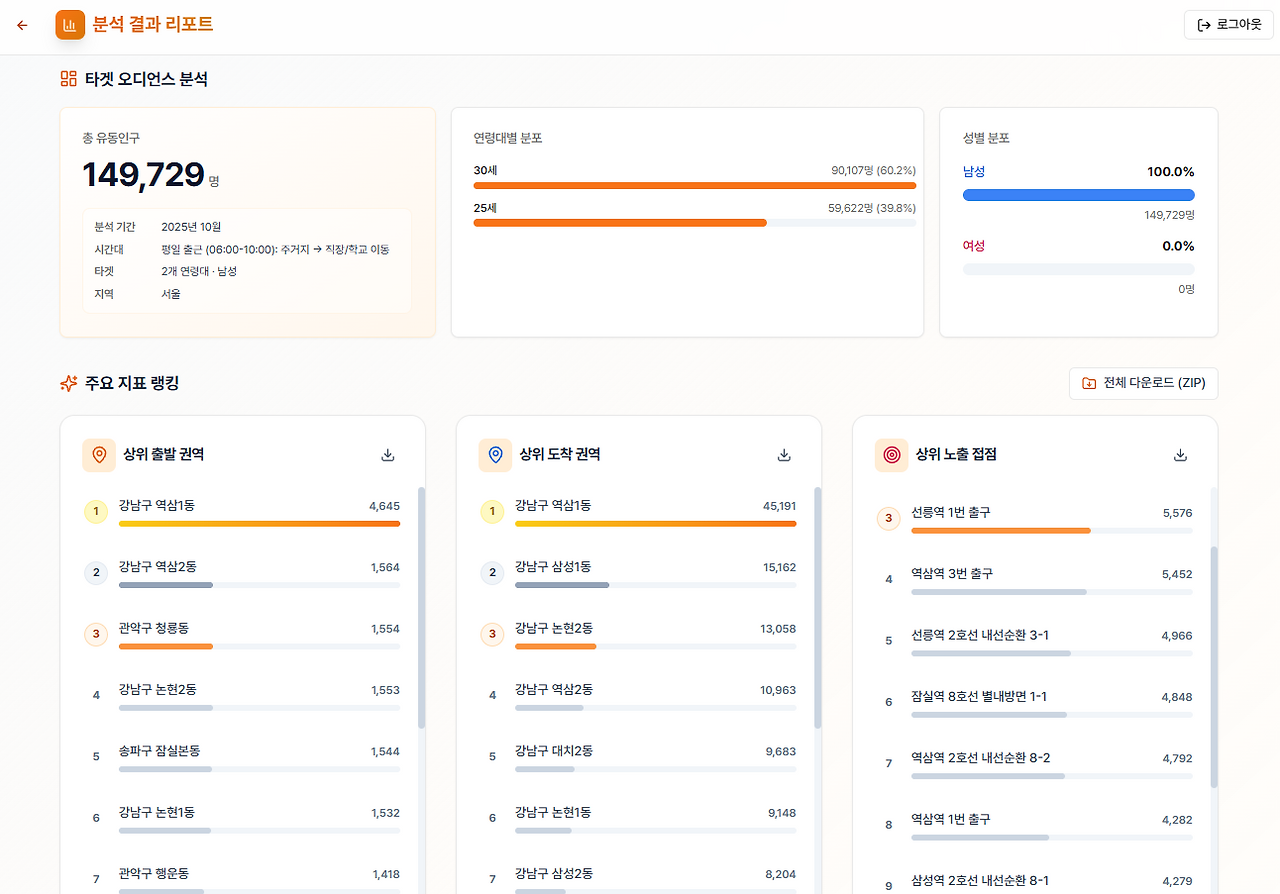Click the orange chart logo beside 분석 결과 리포트

coord(70,25)
